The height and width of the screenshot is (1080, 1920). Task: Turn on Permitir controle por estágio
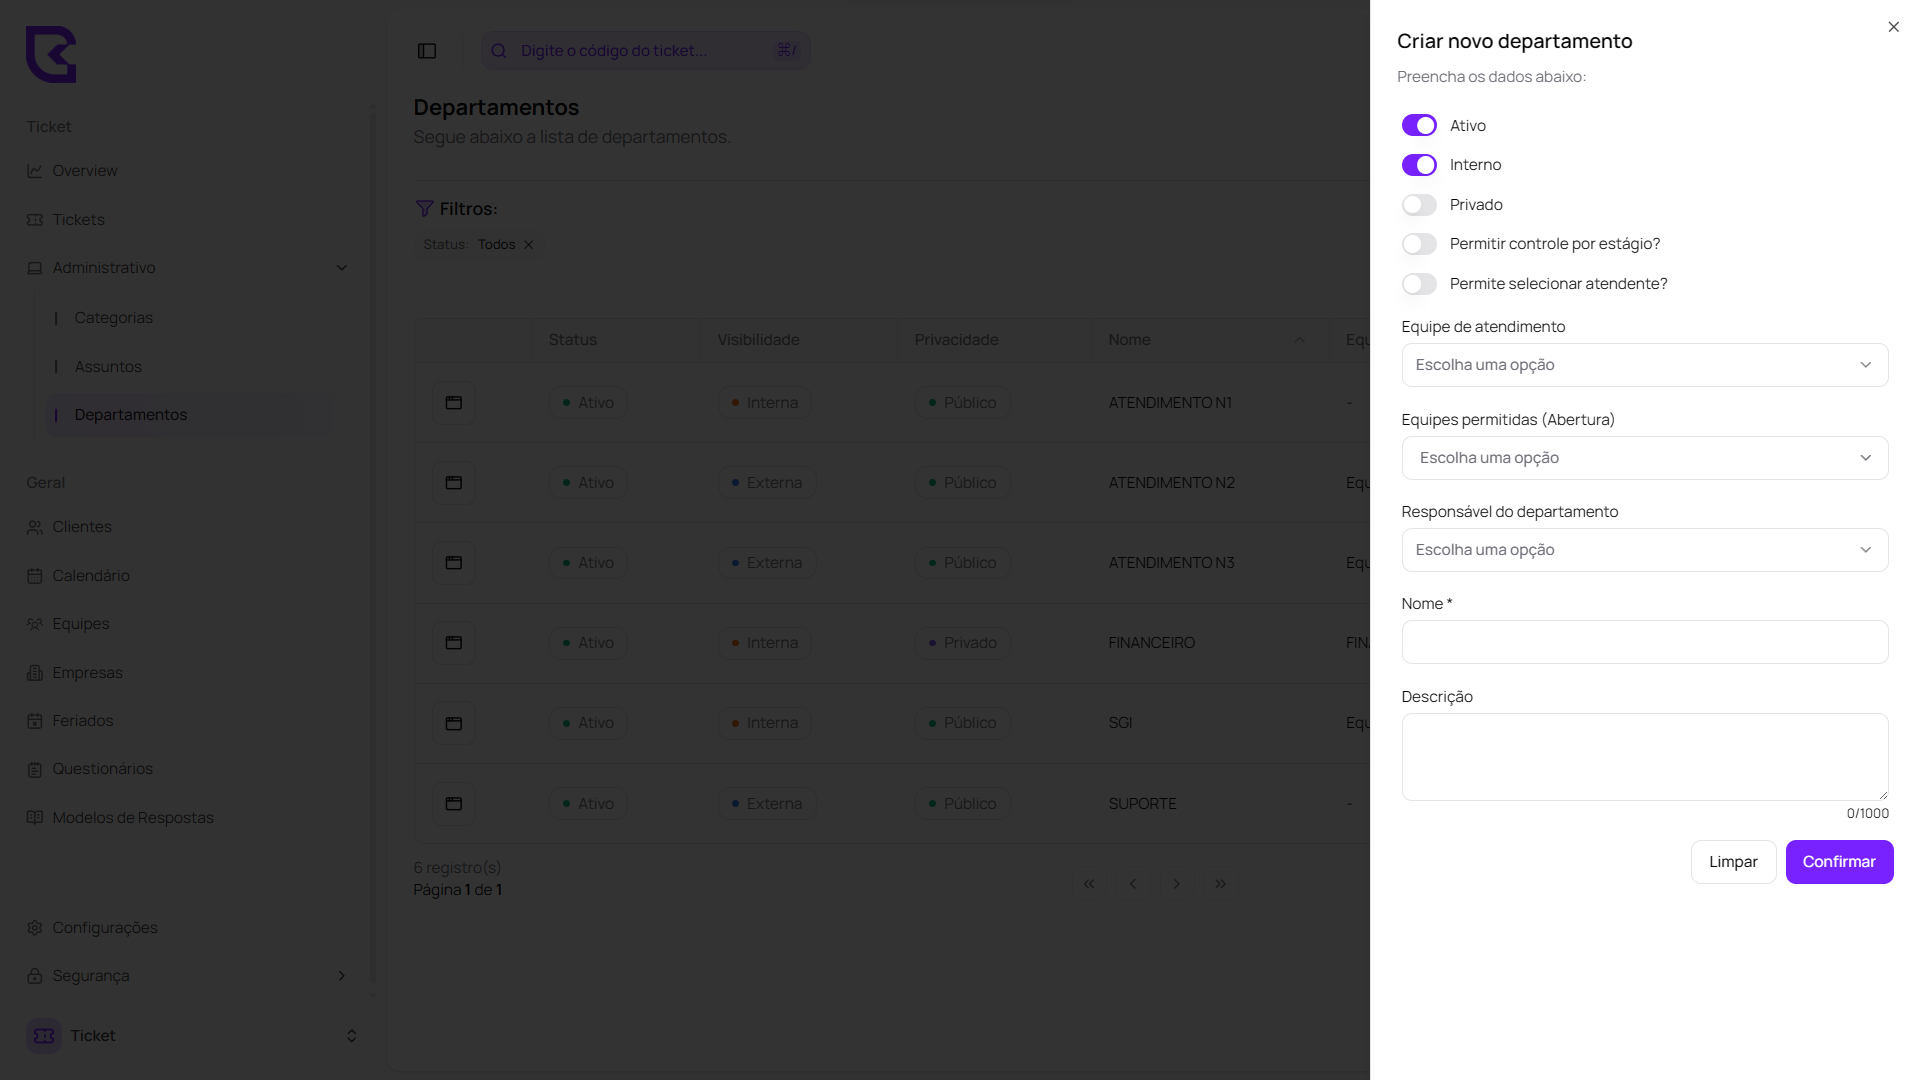point(1419,244)
